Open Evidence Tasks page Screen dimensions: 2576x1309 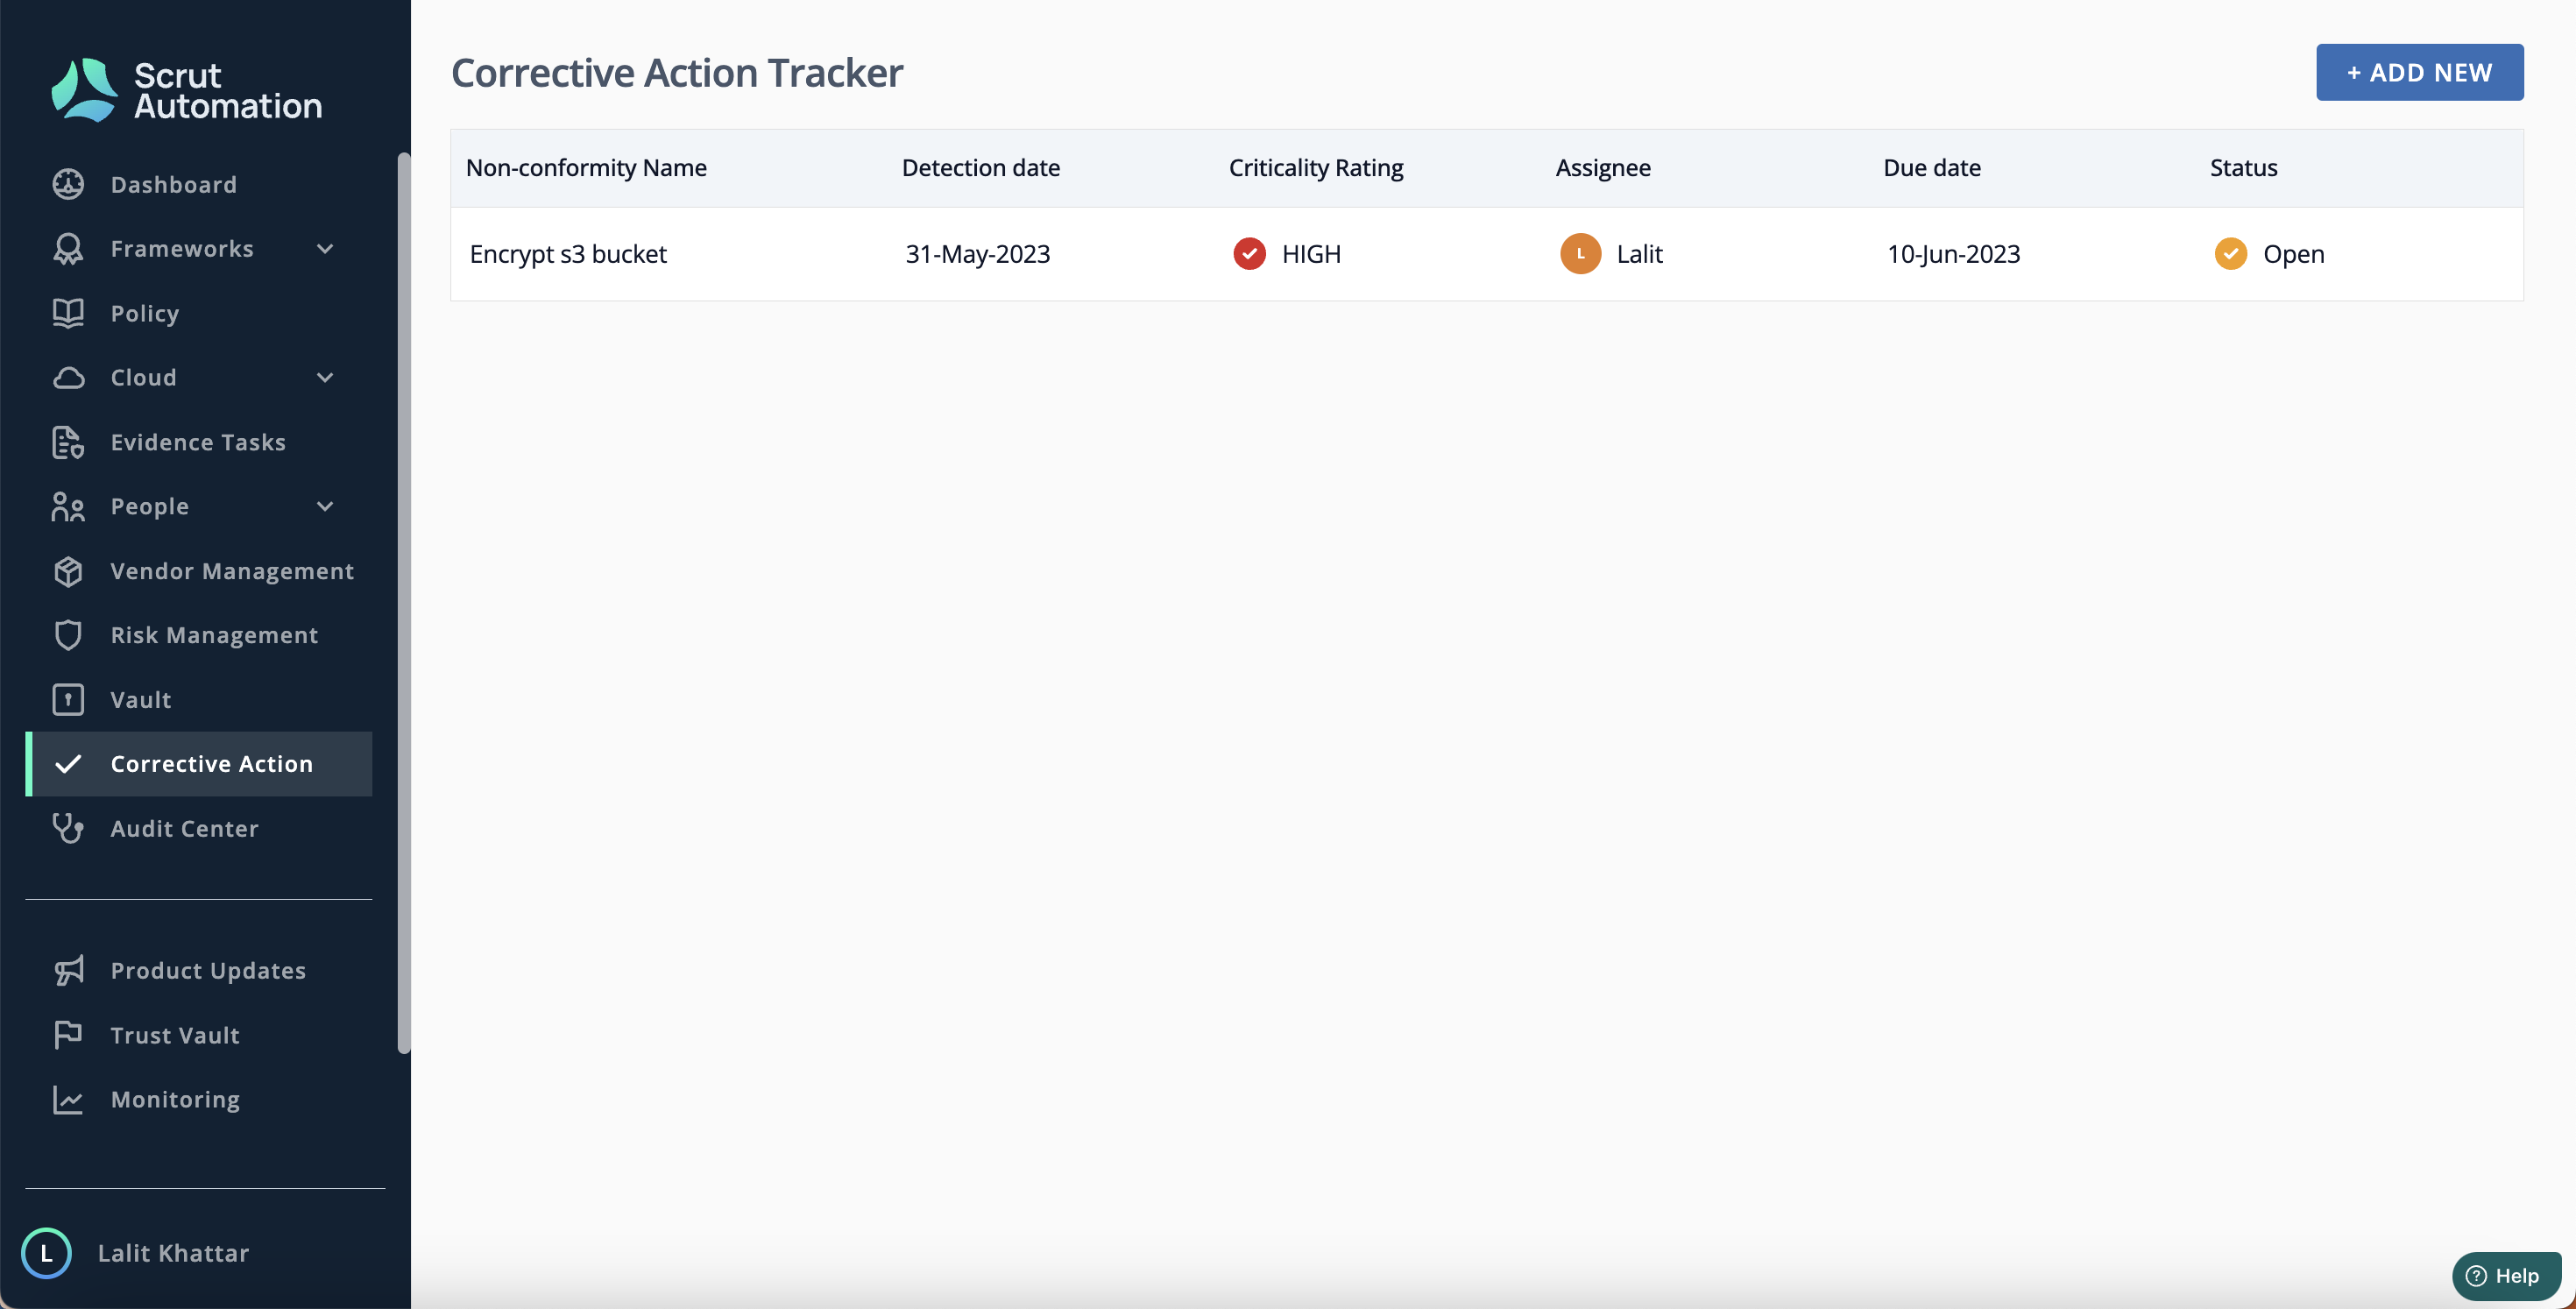point(198,442)
